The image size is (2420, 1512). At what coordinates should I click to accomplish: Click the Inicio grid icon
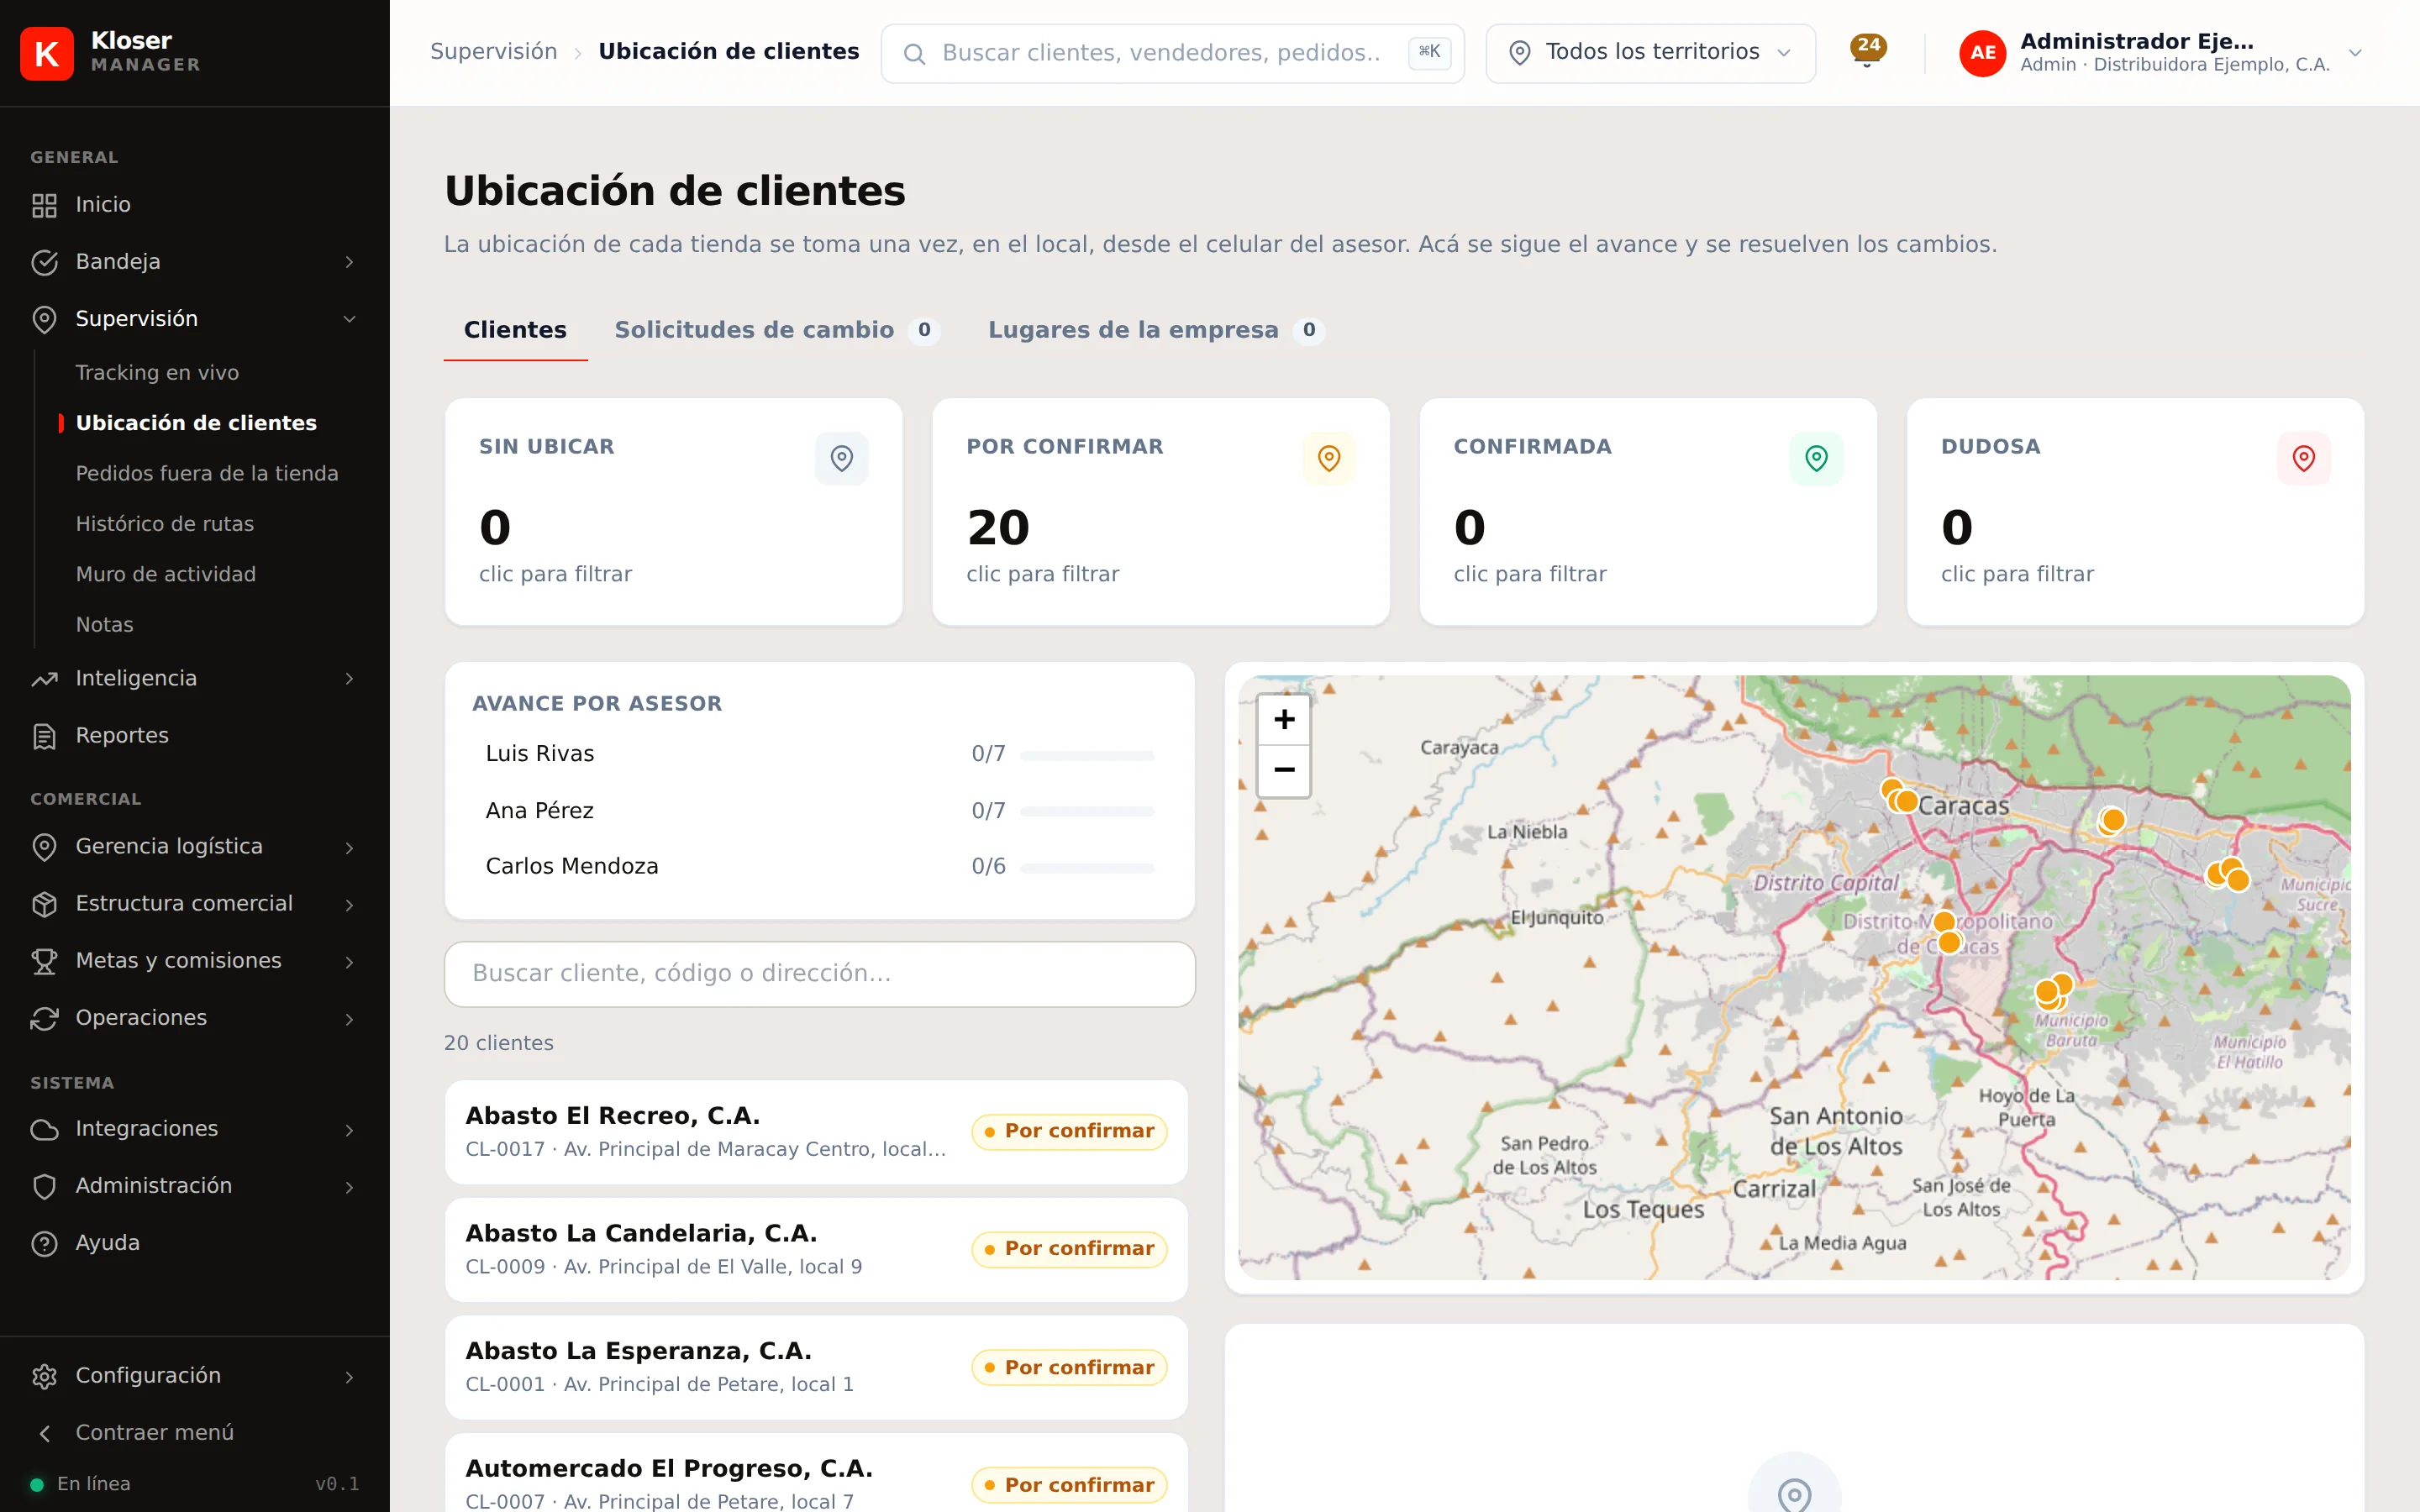coord(44,205)
